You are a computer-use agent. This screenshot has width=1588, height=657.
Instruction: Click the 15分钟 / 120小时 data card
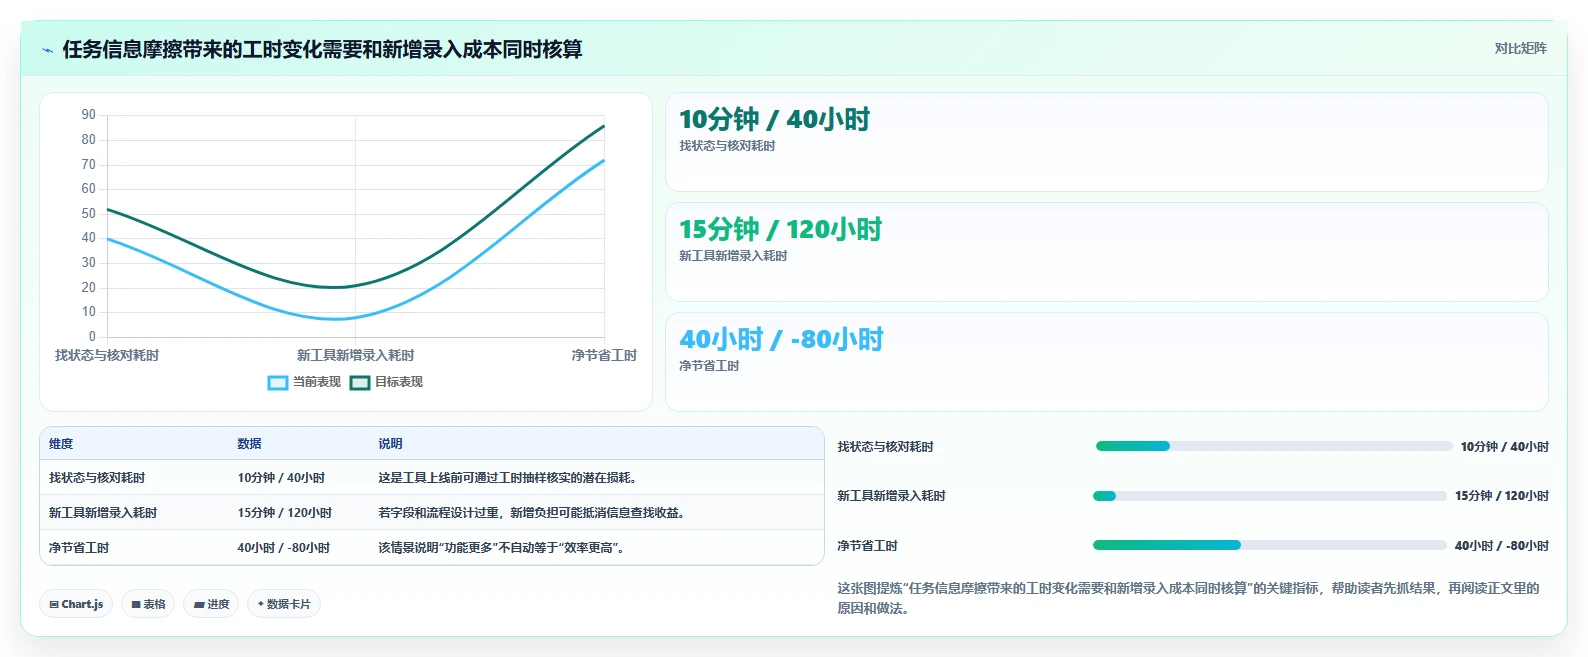tap(1107, 252)
